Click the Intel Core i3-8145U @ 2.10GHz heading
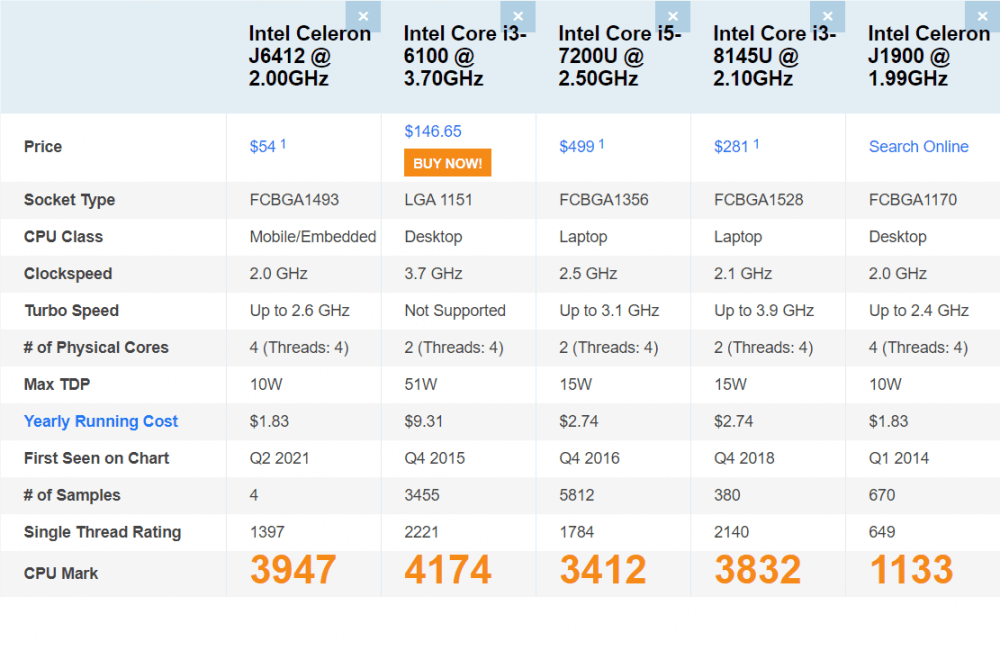The height and width of the screenshot is (651, 1000). pos(775,56)
